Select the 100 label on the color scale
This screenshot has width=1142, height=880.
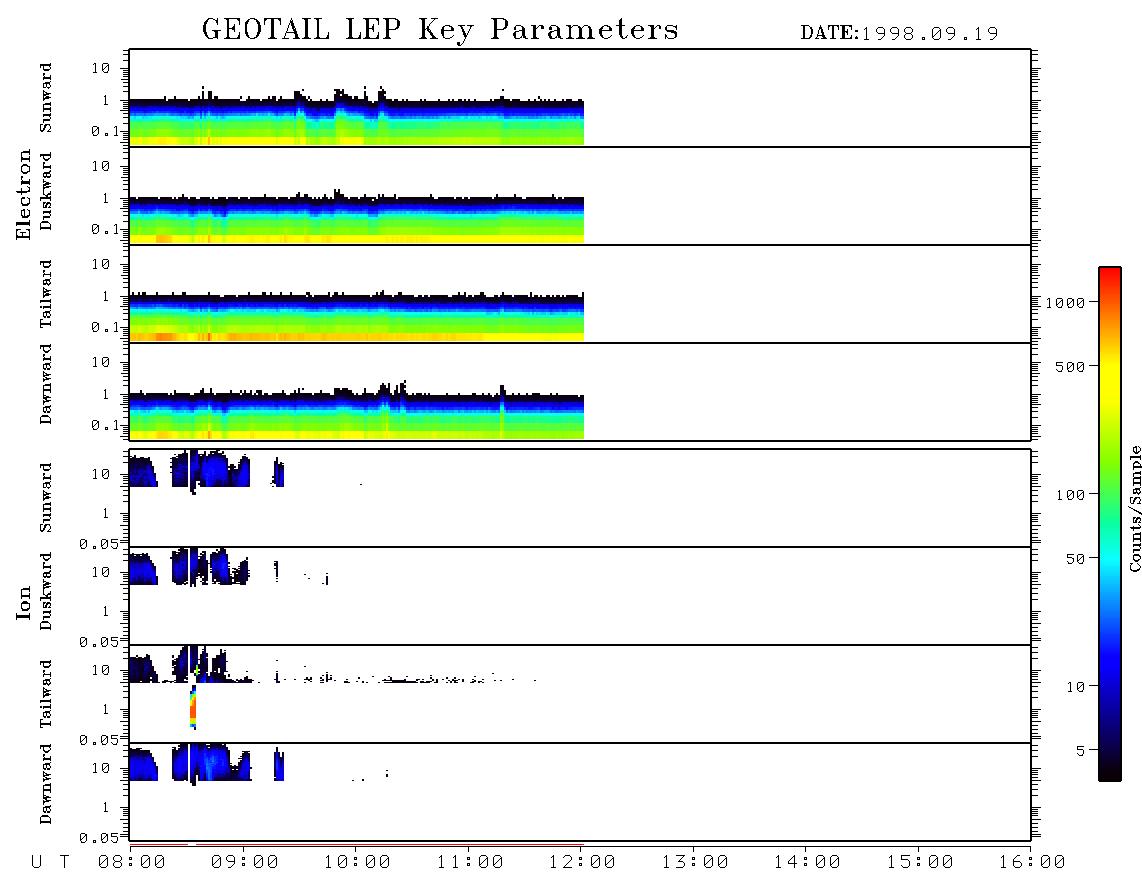1071,495
